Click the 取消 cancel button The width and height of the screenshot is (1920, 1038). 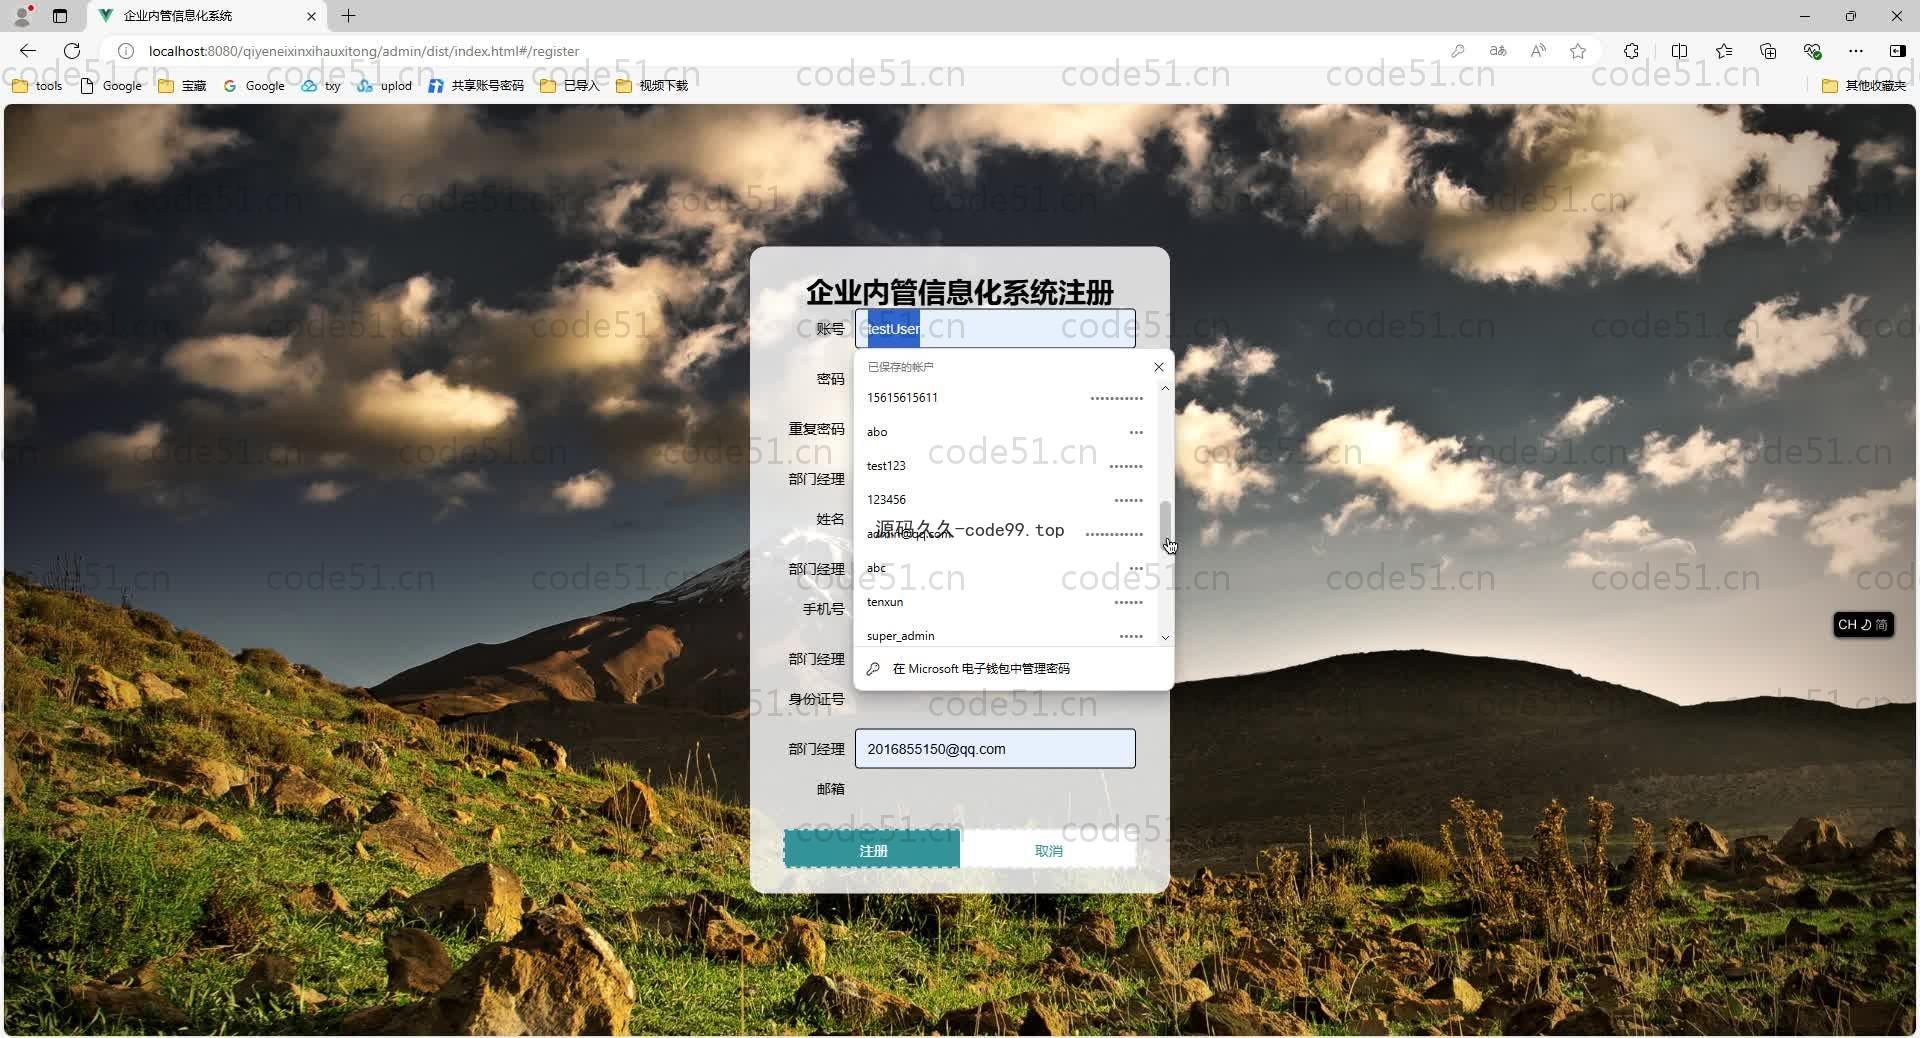pos(1048,851)
